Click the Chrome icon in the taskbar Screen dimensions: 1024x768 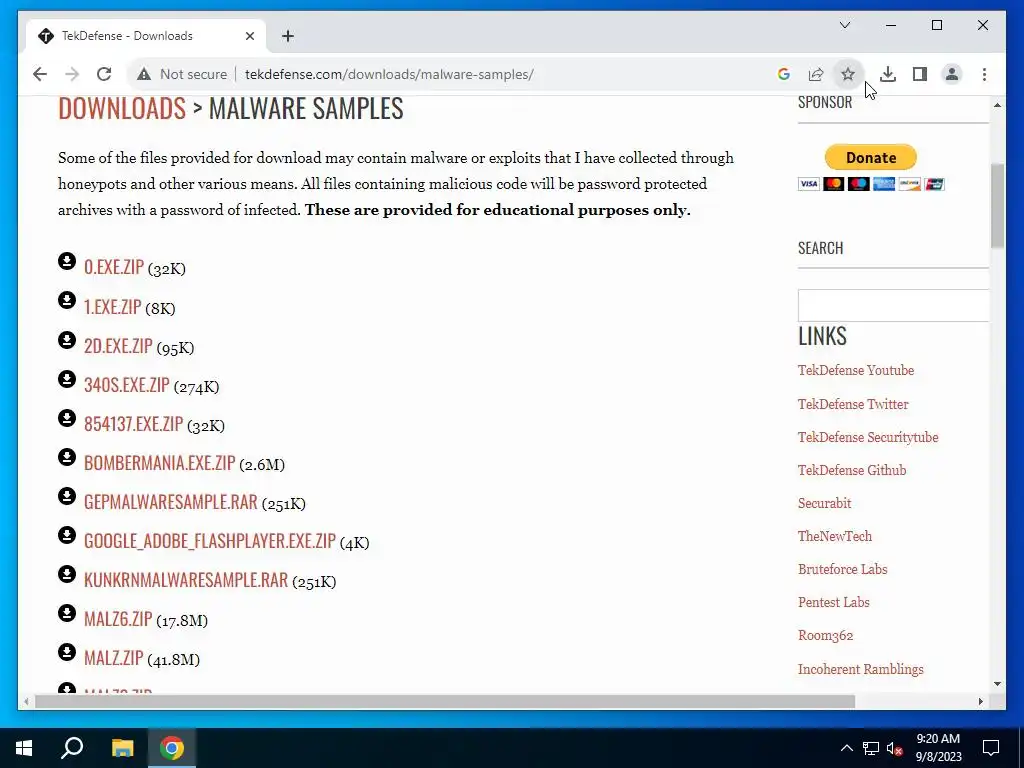(x=172, y=748)
